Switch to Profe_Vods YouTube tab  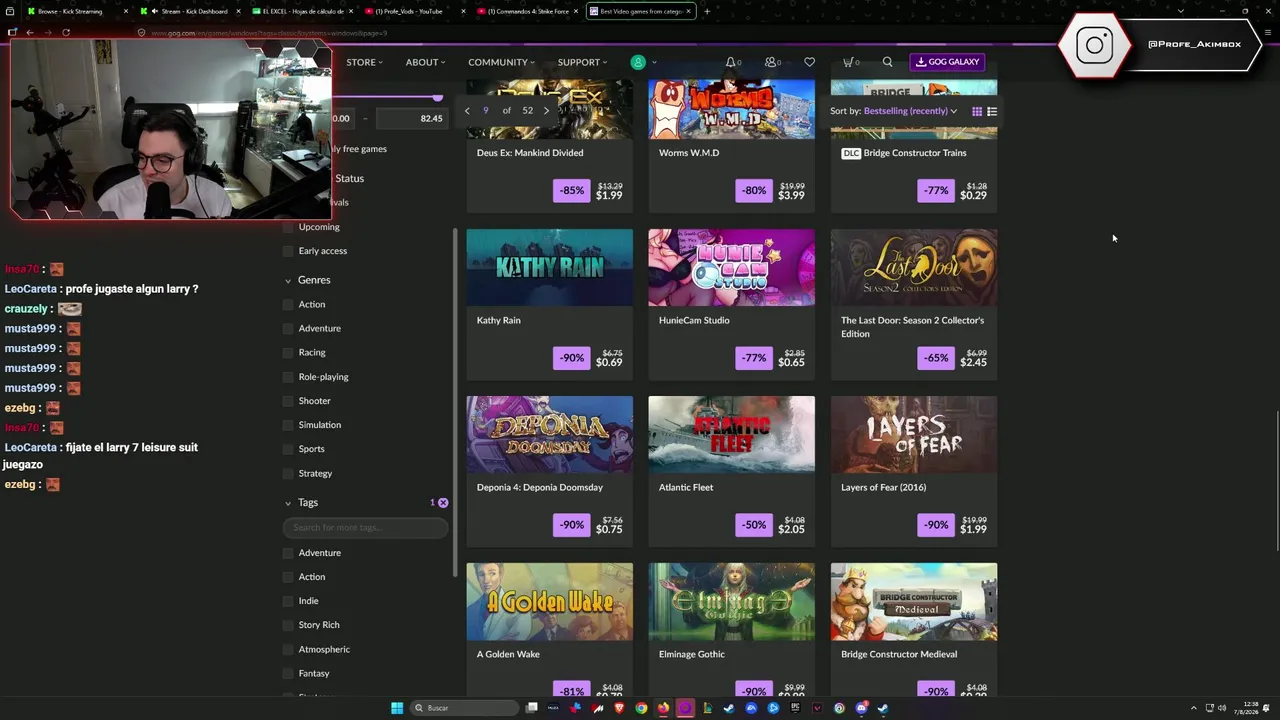(414, 11)
